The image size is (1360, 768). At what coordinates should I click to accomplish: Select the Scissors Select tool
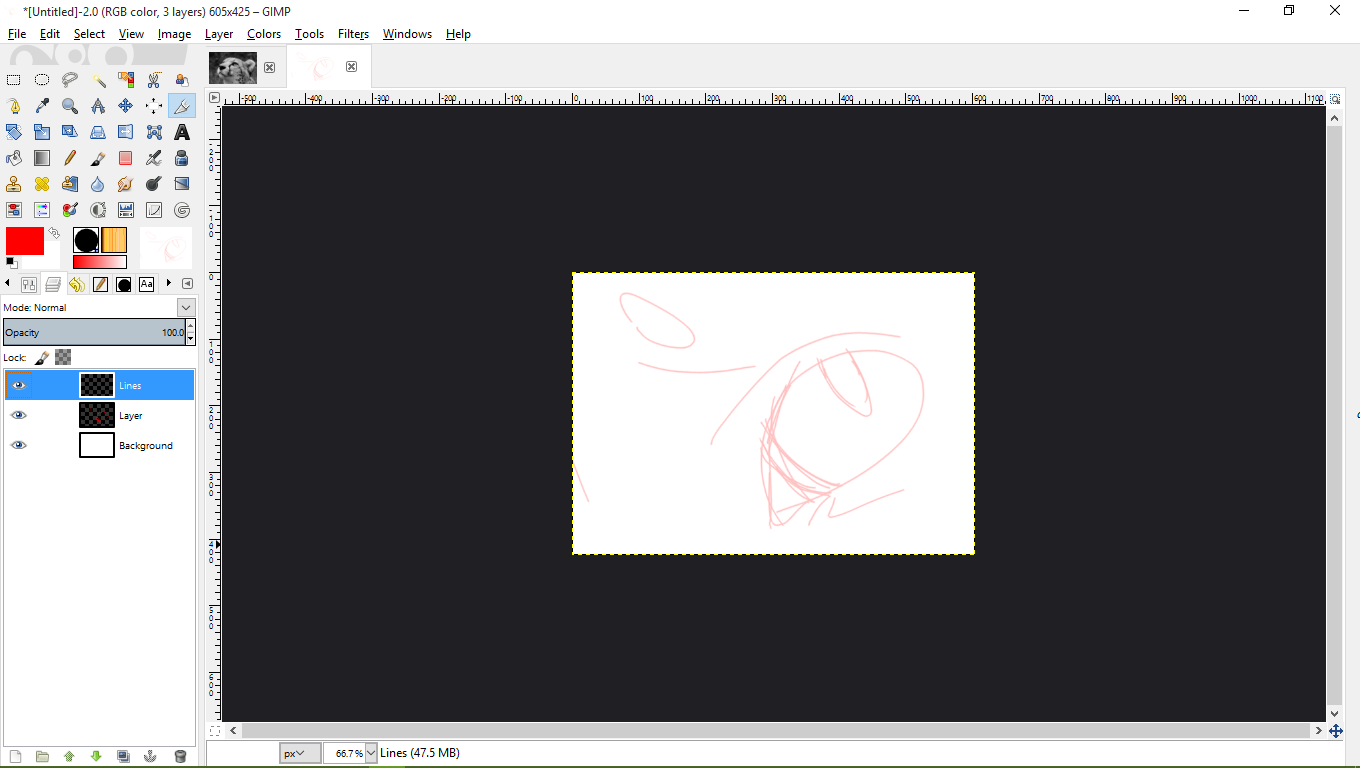154,79
